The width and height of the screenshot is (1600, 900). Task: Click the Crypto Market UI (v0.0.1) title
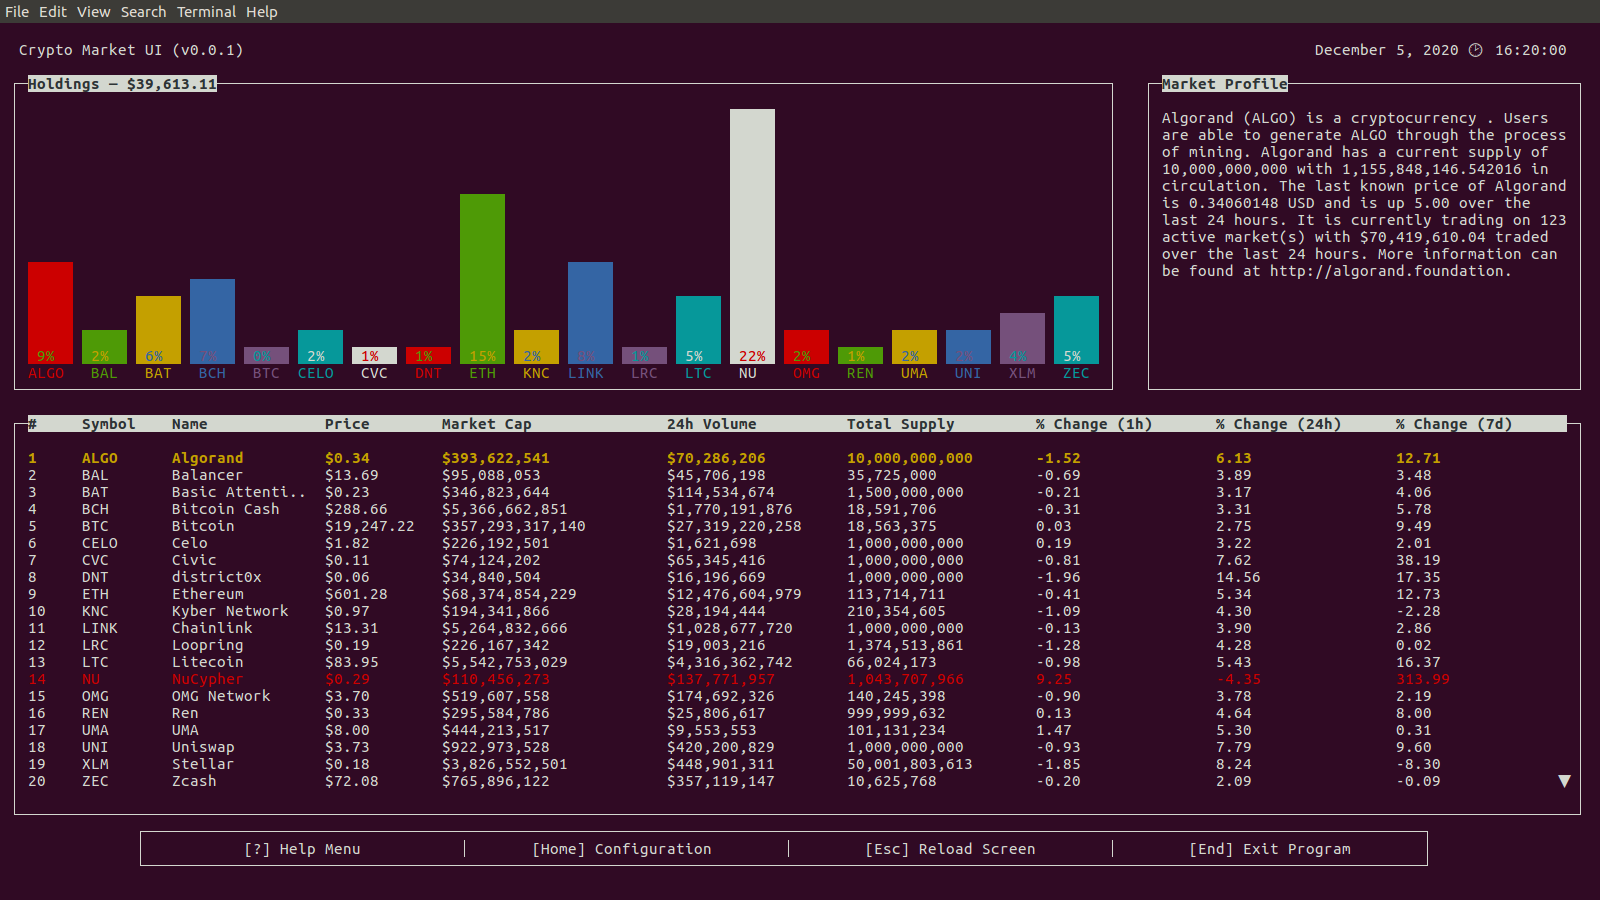(131, 50)
